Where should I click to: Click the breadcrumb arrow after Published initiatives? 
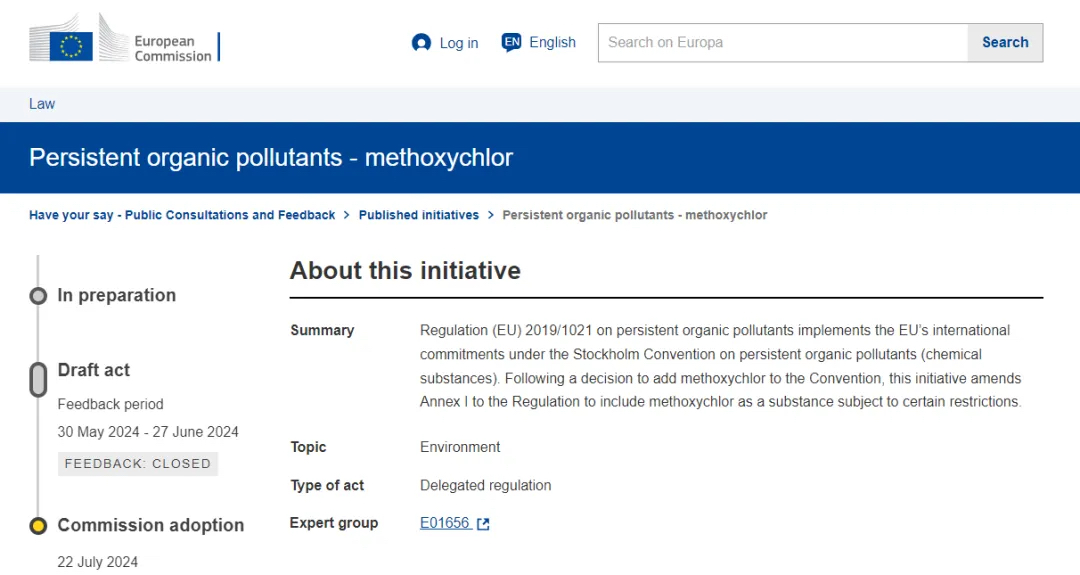[491, 215]
